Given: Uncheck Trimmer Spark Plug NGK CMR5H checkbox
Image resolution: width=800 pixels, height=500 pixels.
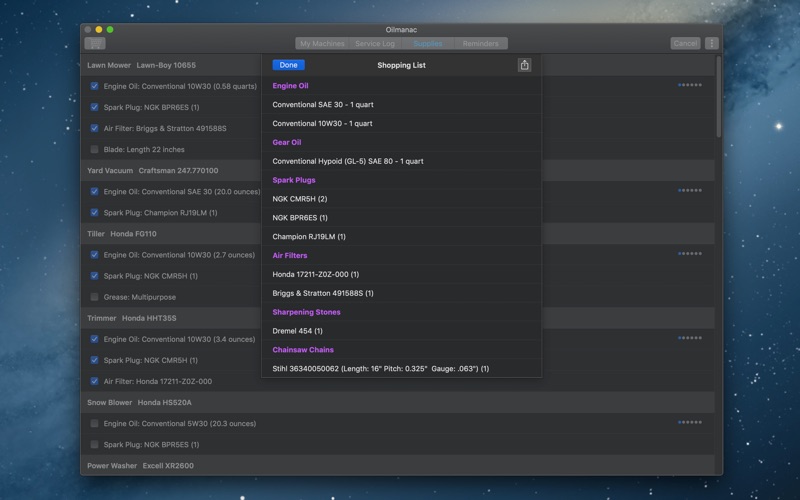Looking at the screenshot, I should point(94,360).
